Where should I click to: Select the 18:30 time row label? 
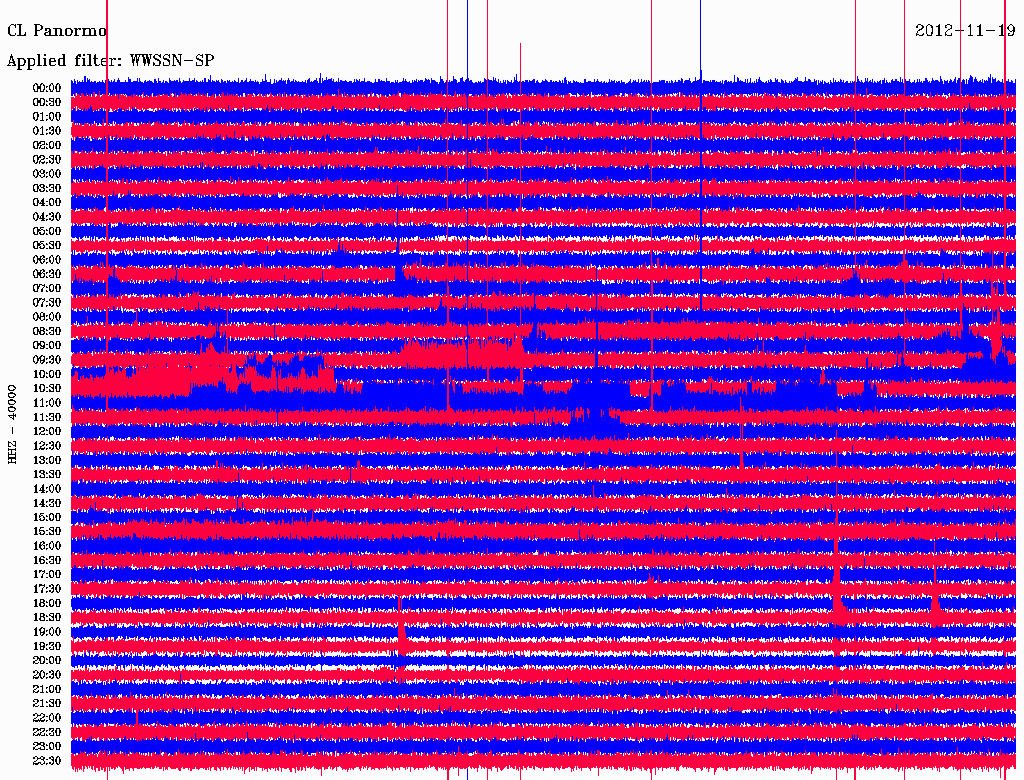[47, 617]
